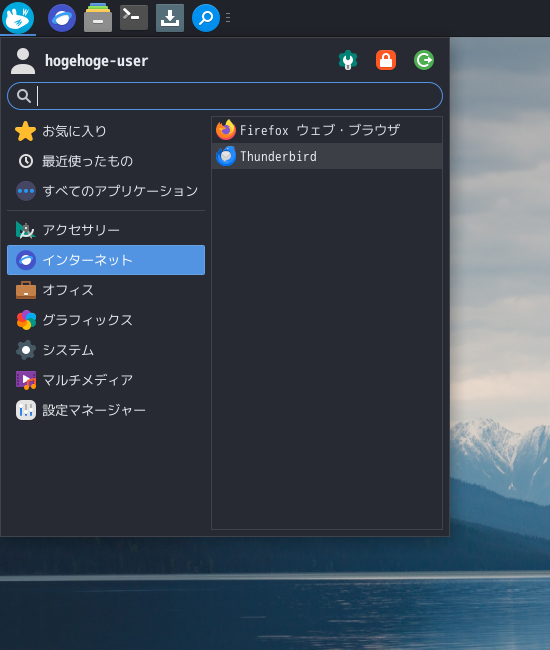This screenshot has width=550, height=650.
Task: Open the file manager panel launcher
Action: [98, 18]
